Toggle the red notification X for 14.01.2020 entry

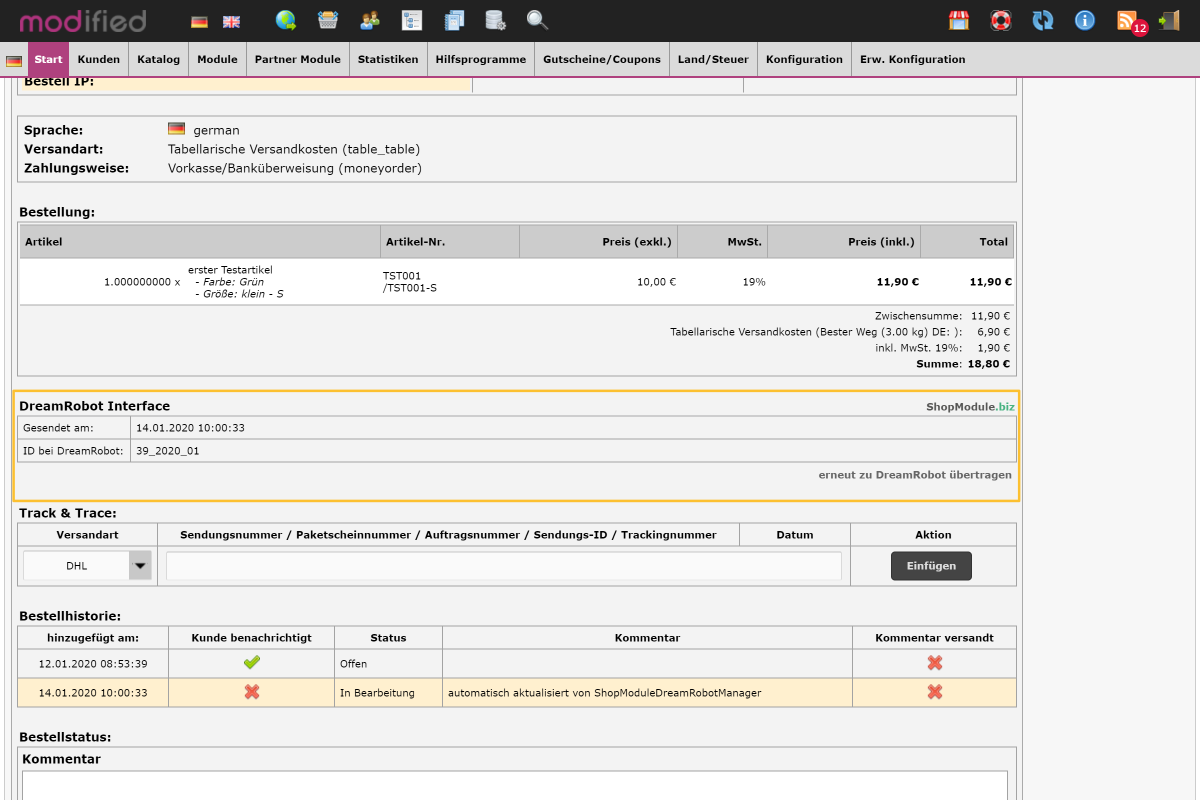coord(251,691)
